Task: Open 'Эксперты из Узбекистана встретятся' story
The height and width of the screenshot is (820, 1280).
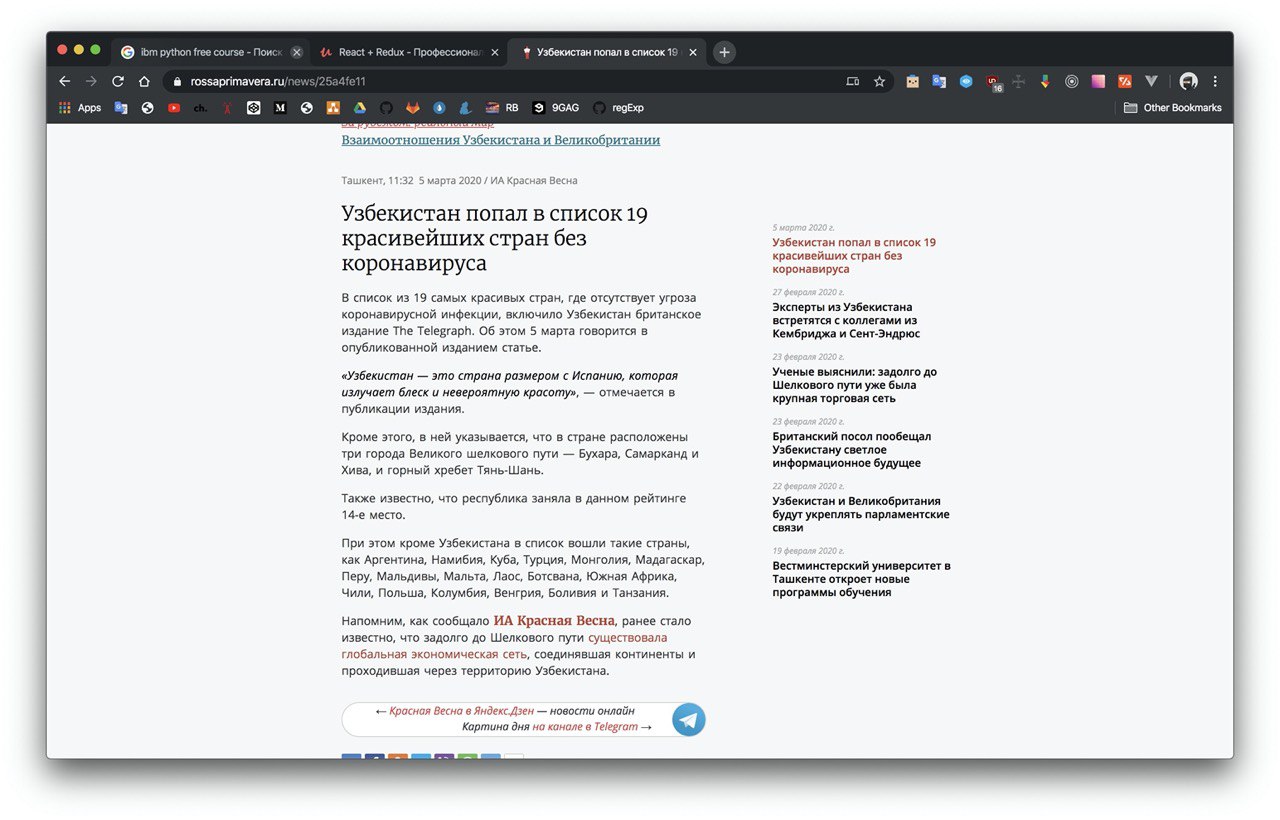Action: coord(846,320)
